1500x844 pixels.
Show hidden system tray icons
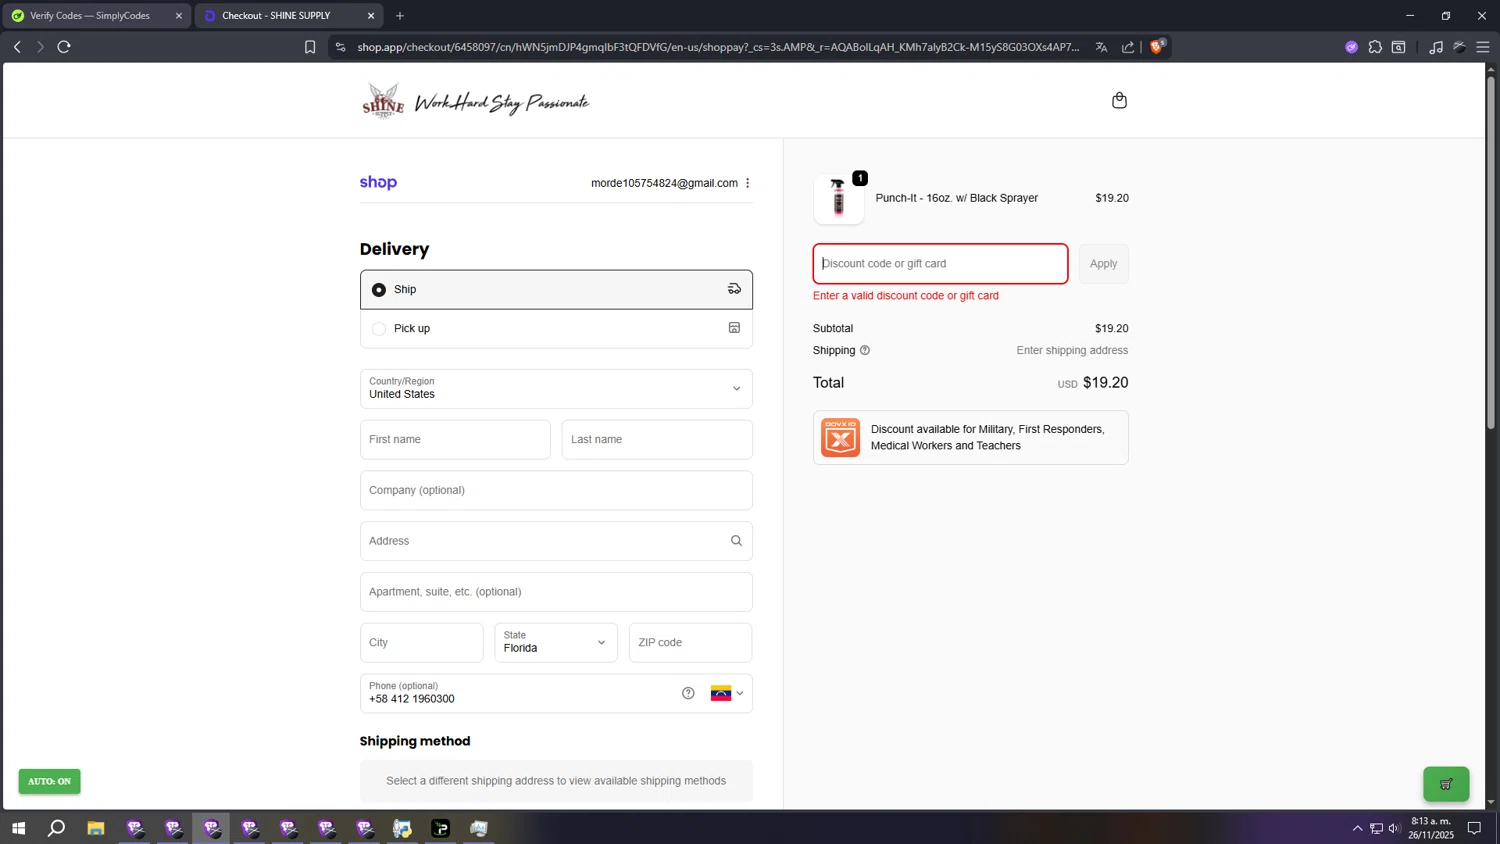coord(1357,828)
